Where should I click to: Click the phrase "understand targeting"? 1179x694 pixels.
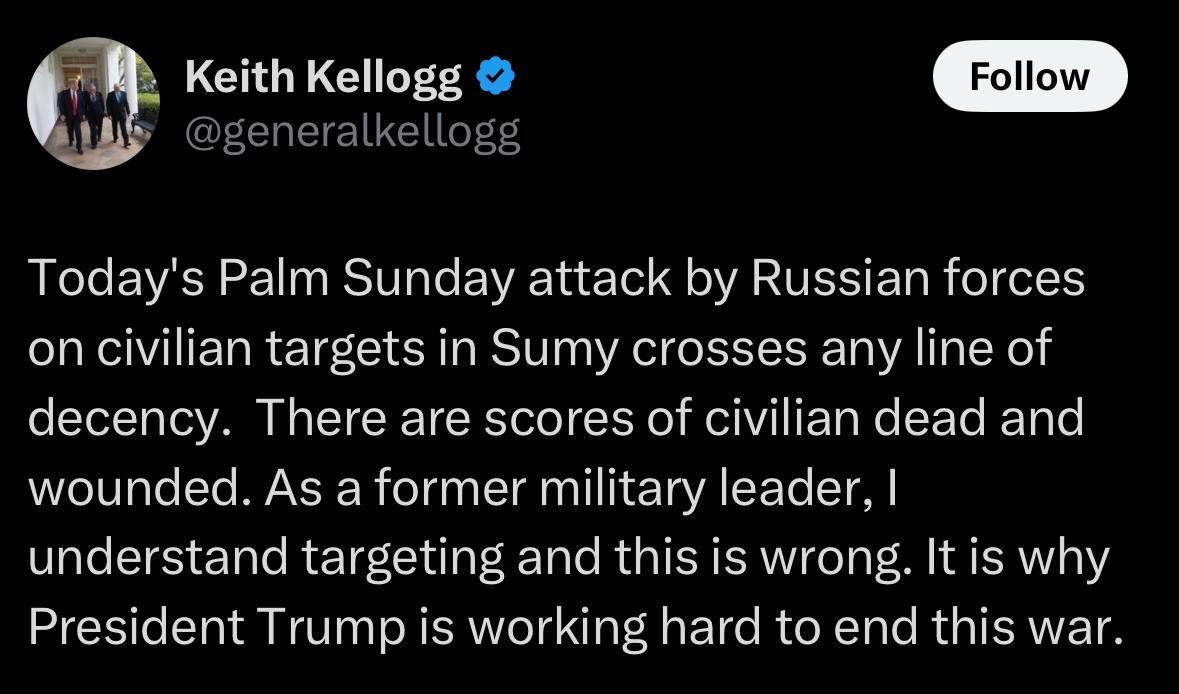point(265,556)
